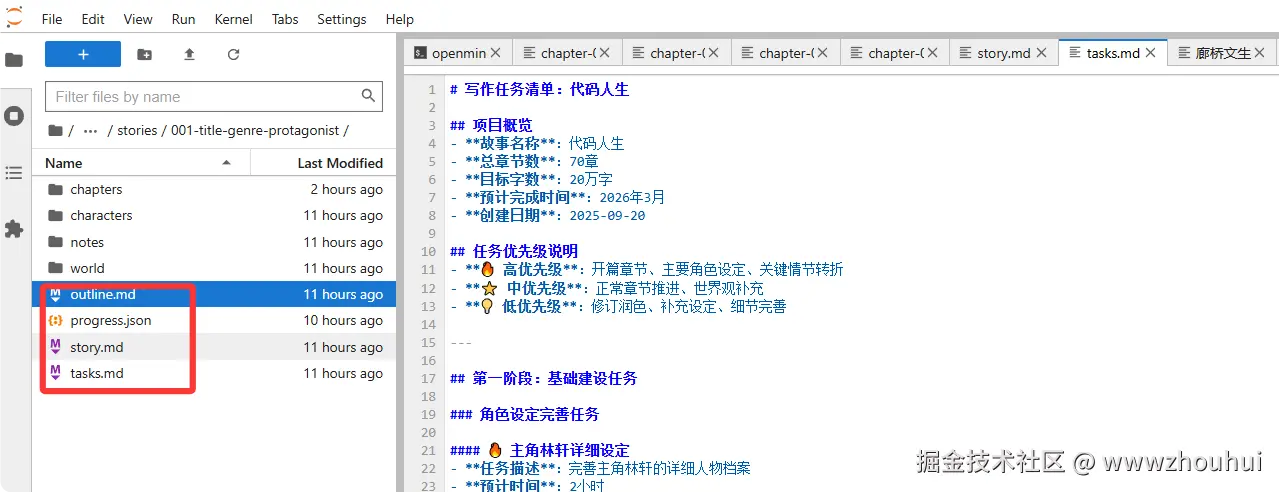The image size is (1279, 492).
Task: Open the Help menu
Action: 399,19
